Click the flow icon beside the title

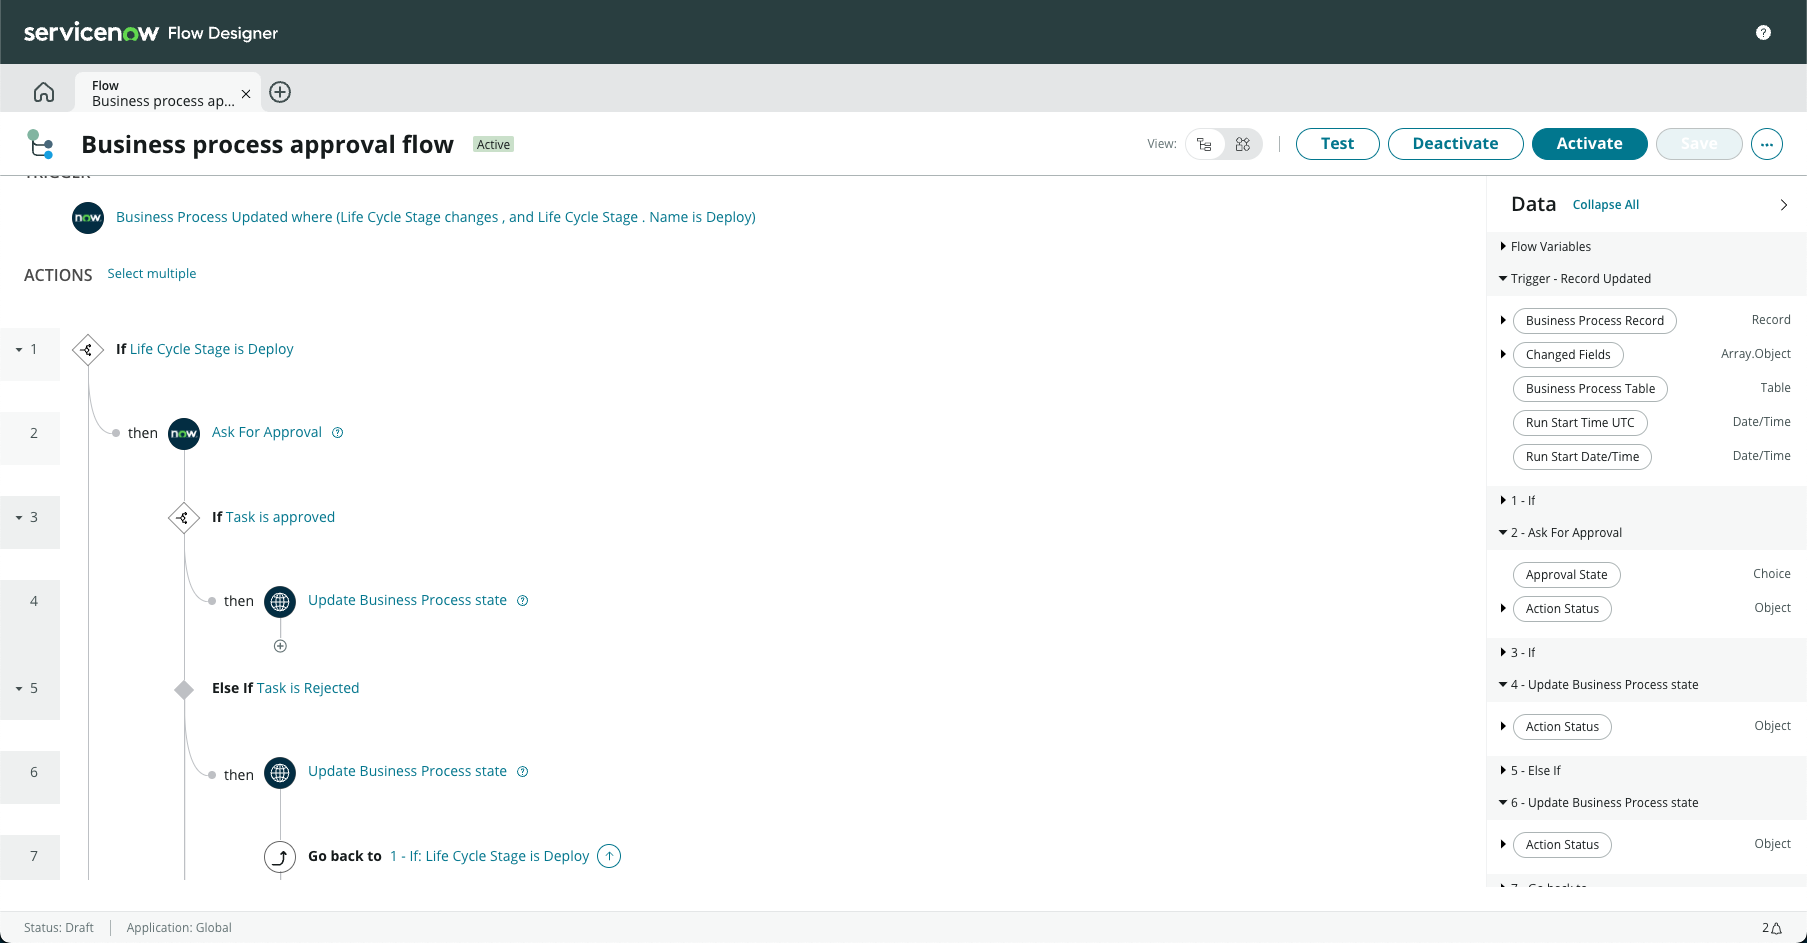[41, 144]
